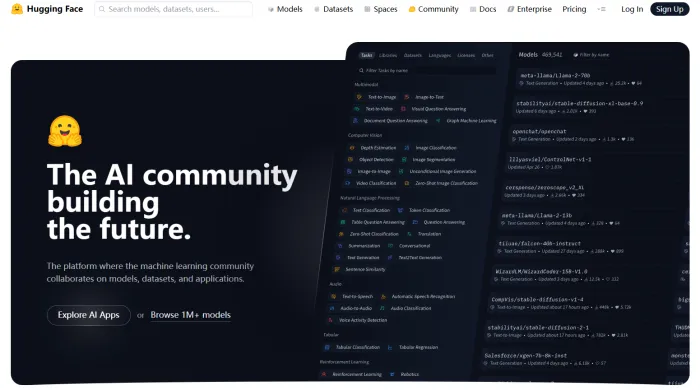Click the Sign Up button
The width and height of the screenshot is (700, 390).
click(670, 9)
